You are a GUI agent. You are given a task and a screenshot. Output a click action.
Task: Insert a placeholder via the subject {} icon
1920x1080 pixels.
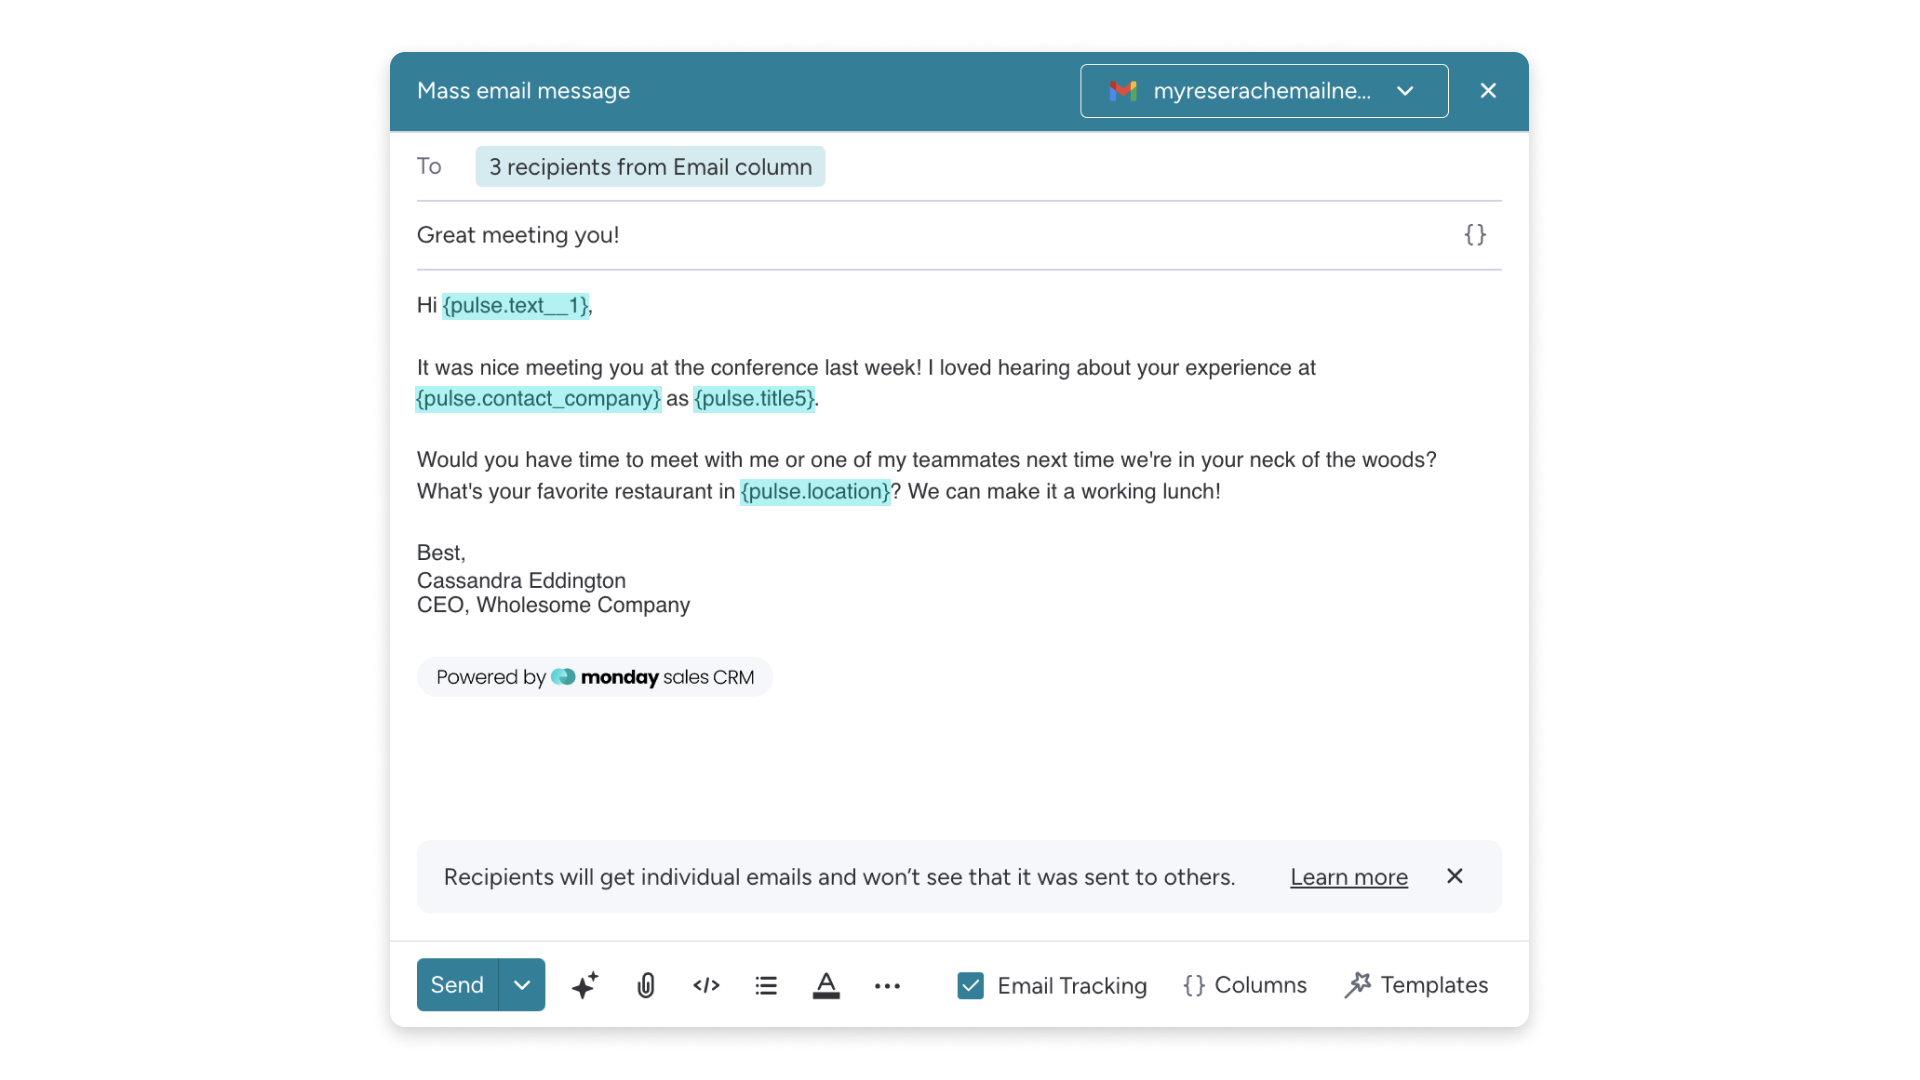(1475, 235)
